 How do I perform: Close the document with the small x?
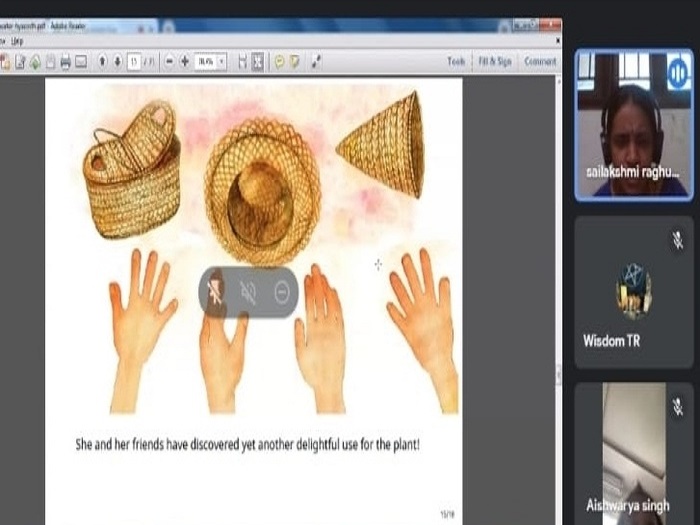coord(558,41)
